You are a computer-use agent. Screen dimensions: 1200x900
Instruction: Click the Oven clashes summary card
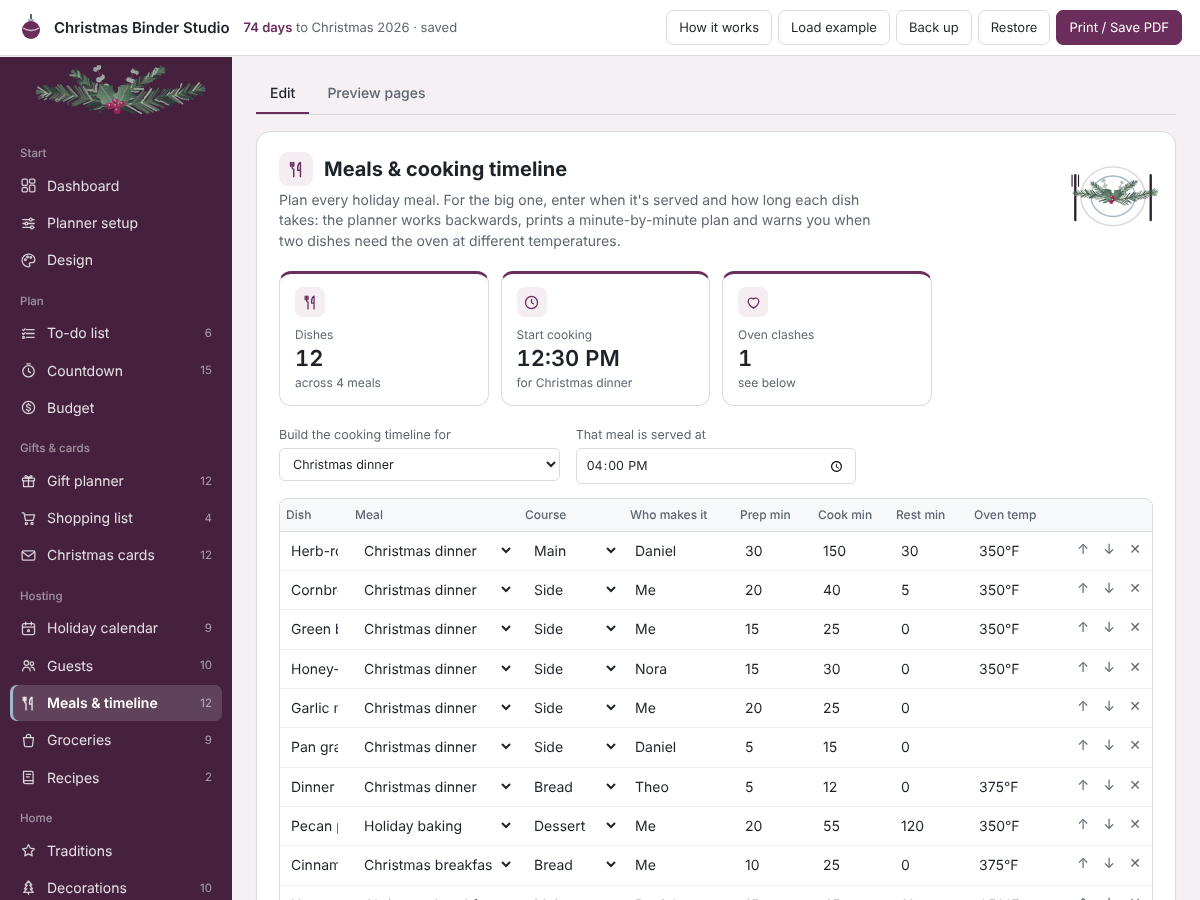[827, 338]
